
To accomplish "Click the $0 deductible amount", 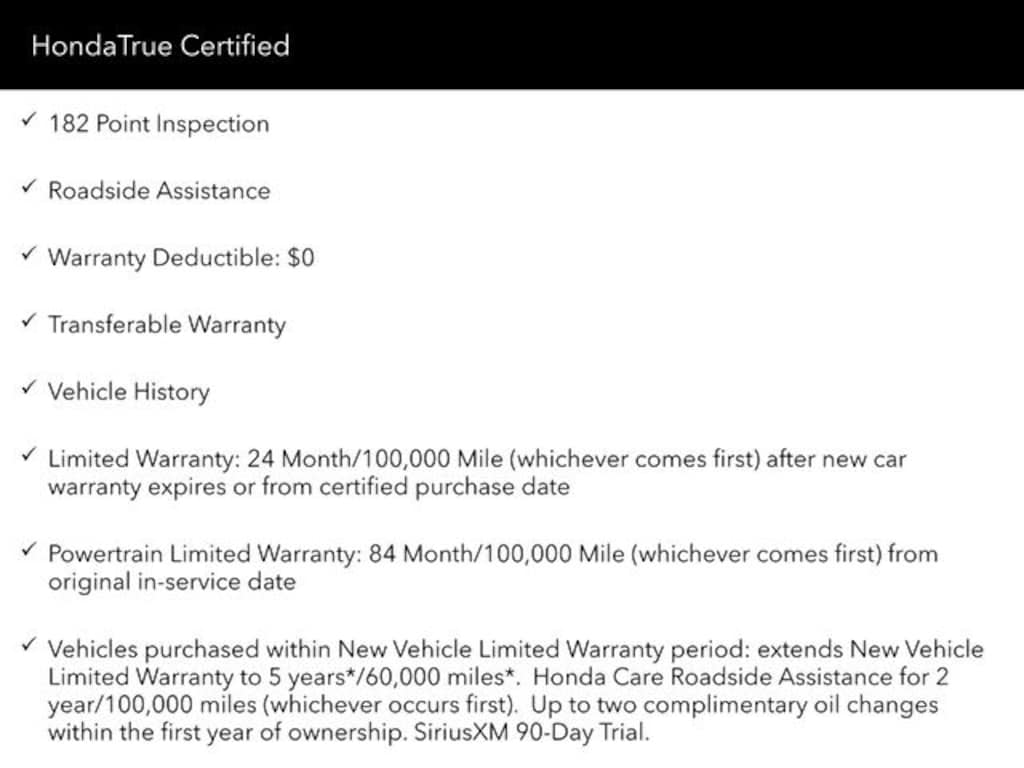I will [300, 258].
